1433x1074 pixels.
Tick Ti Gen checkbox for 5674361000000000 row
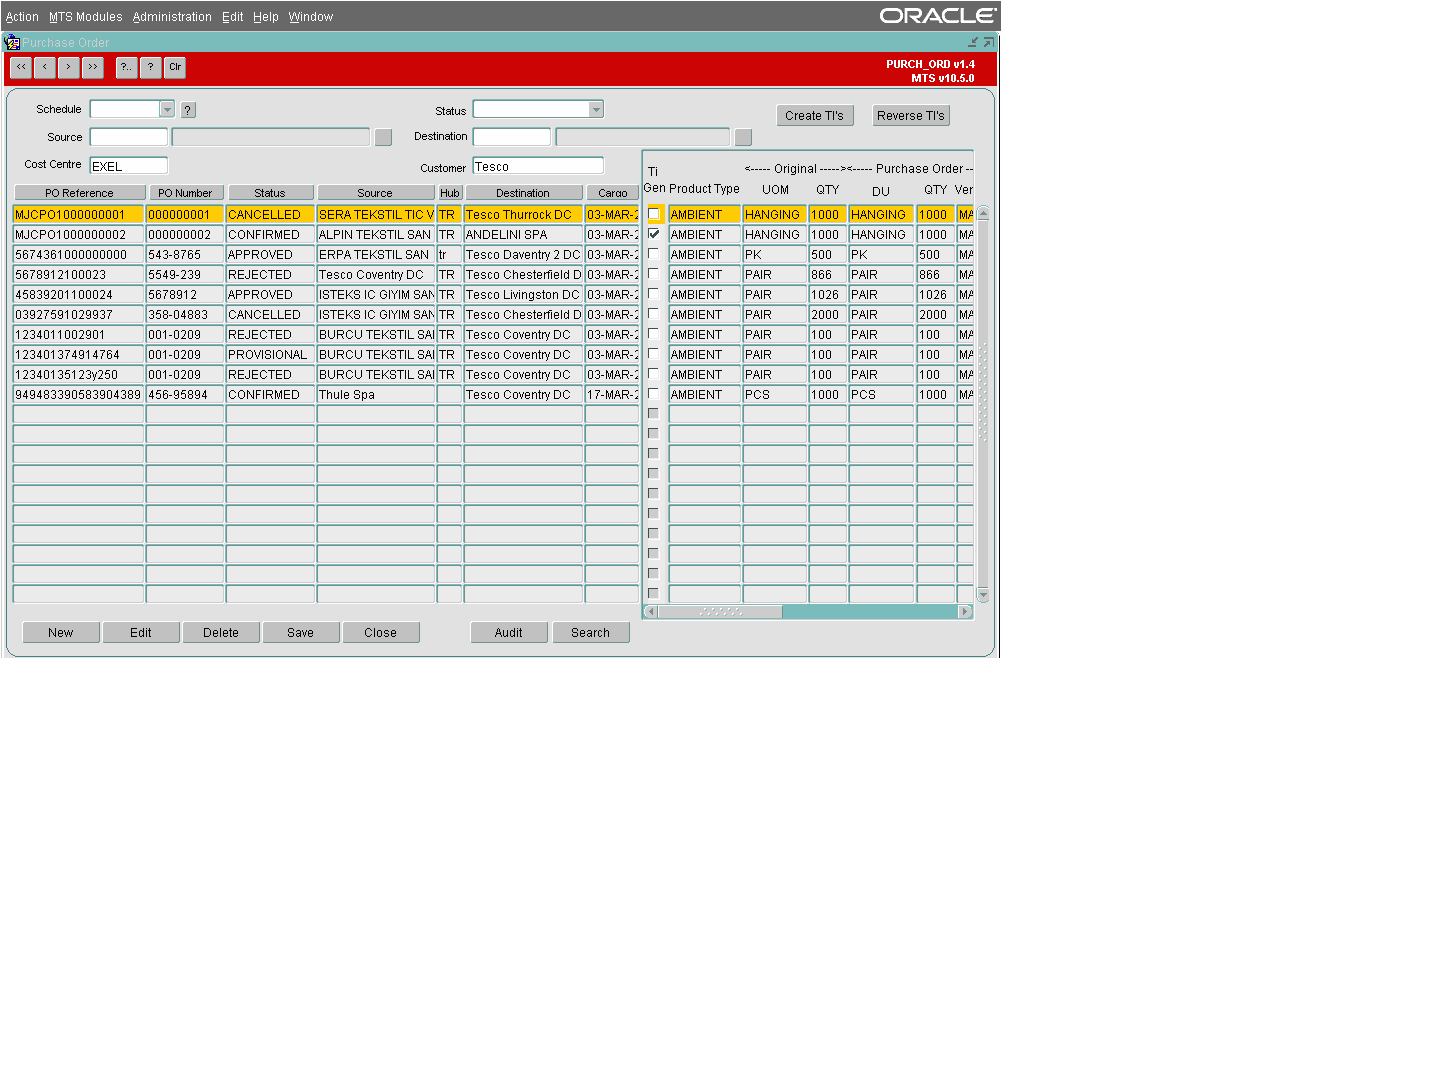tap(654, 254)
